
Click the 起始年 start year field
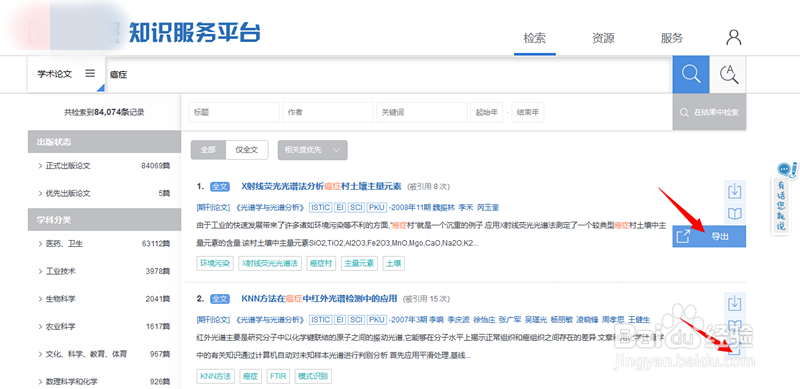[x=487, y=112]
